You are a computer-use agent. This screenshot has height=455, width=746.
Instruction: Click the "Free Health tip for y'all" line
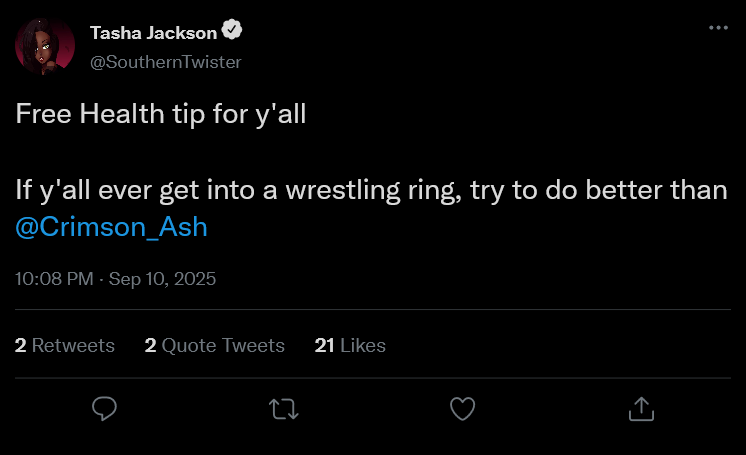click(160, 114)
